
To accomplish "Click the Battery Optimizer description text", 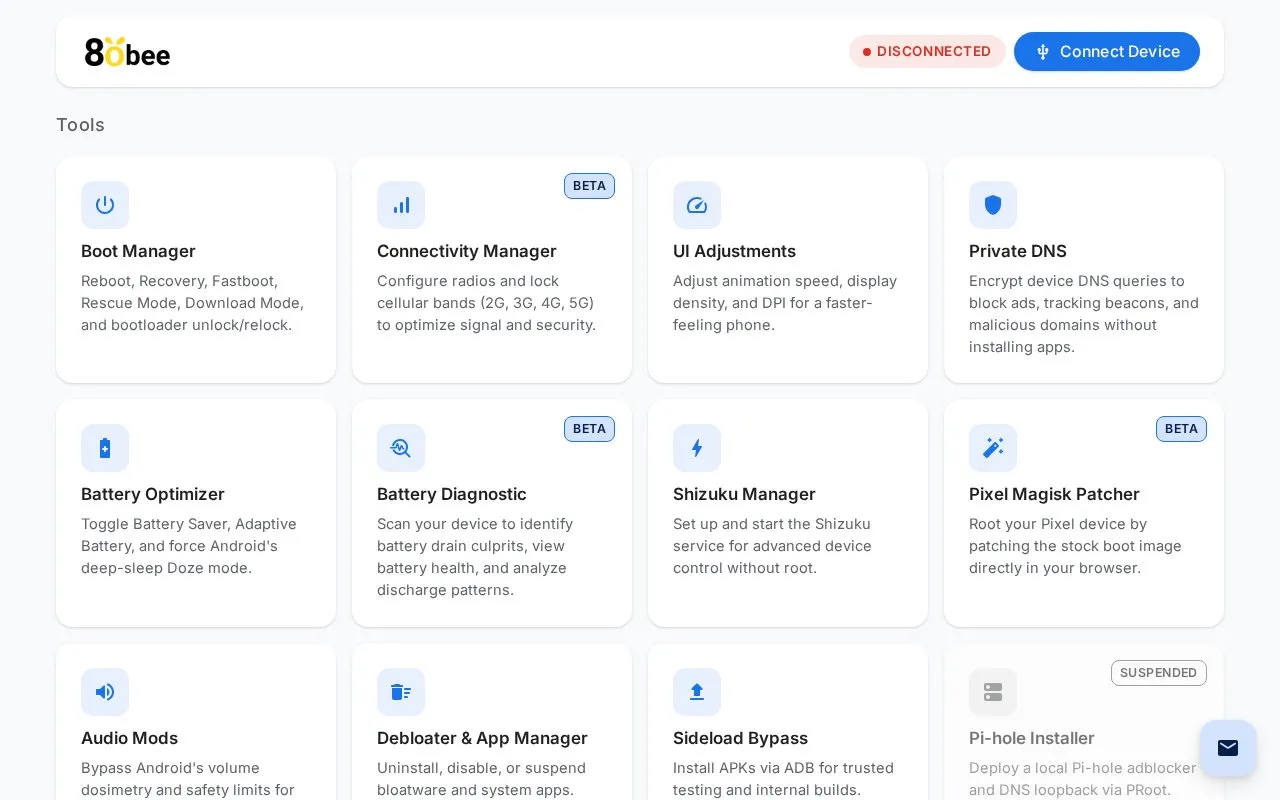I will [x=189, y=546].
